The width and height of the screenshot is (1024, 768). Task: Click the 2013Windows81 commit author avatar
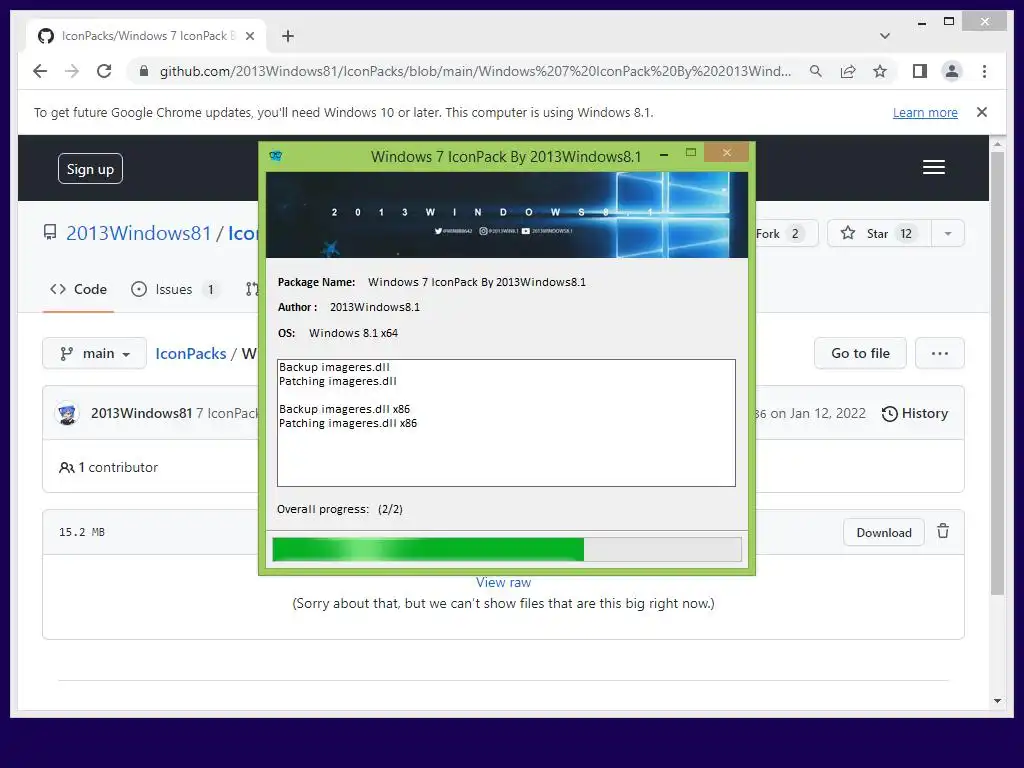click(x=67, y=413)
